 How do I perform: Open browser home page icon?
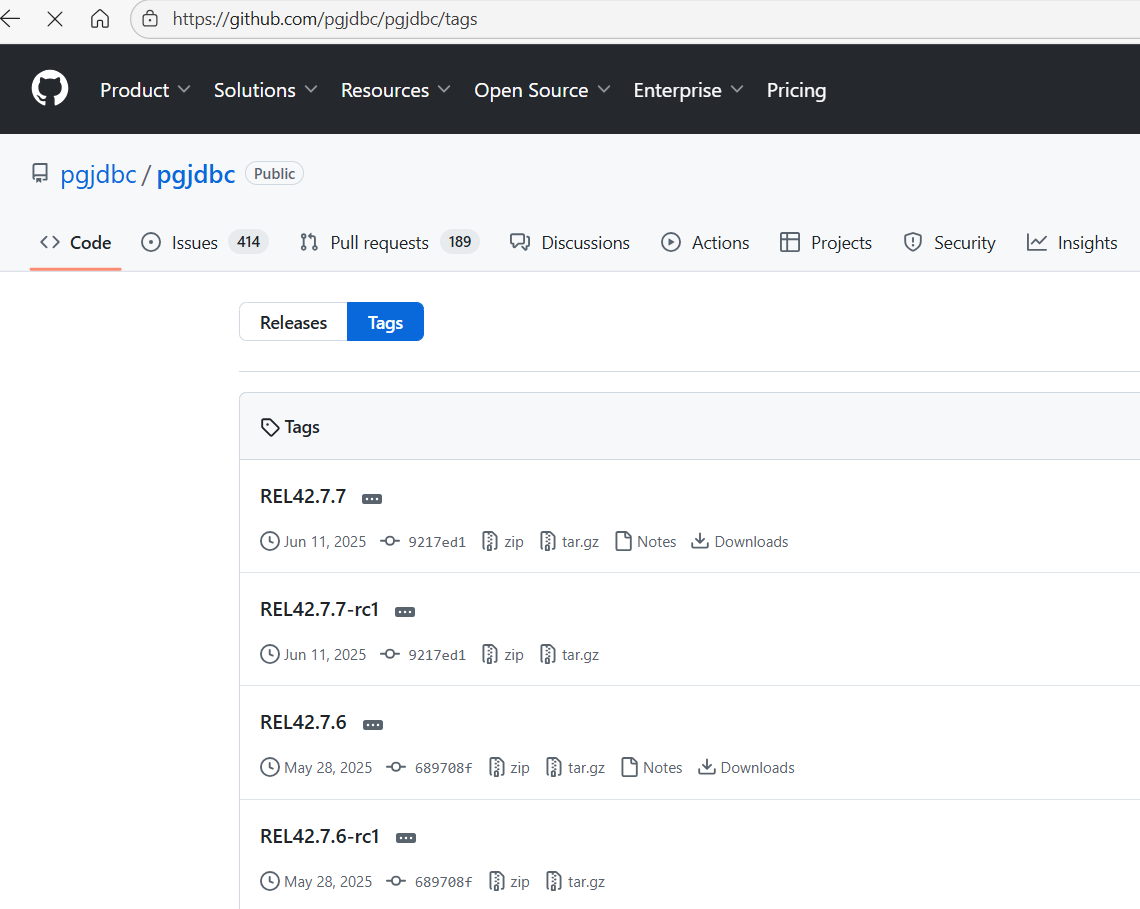click(100, 19)
